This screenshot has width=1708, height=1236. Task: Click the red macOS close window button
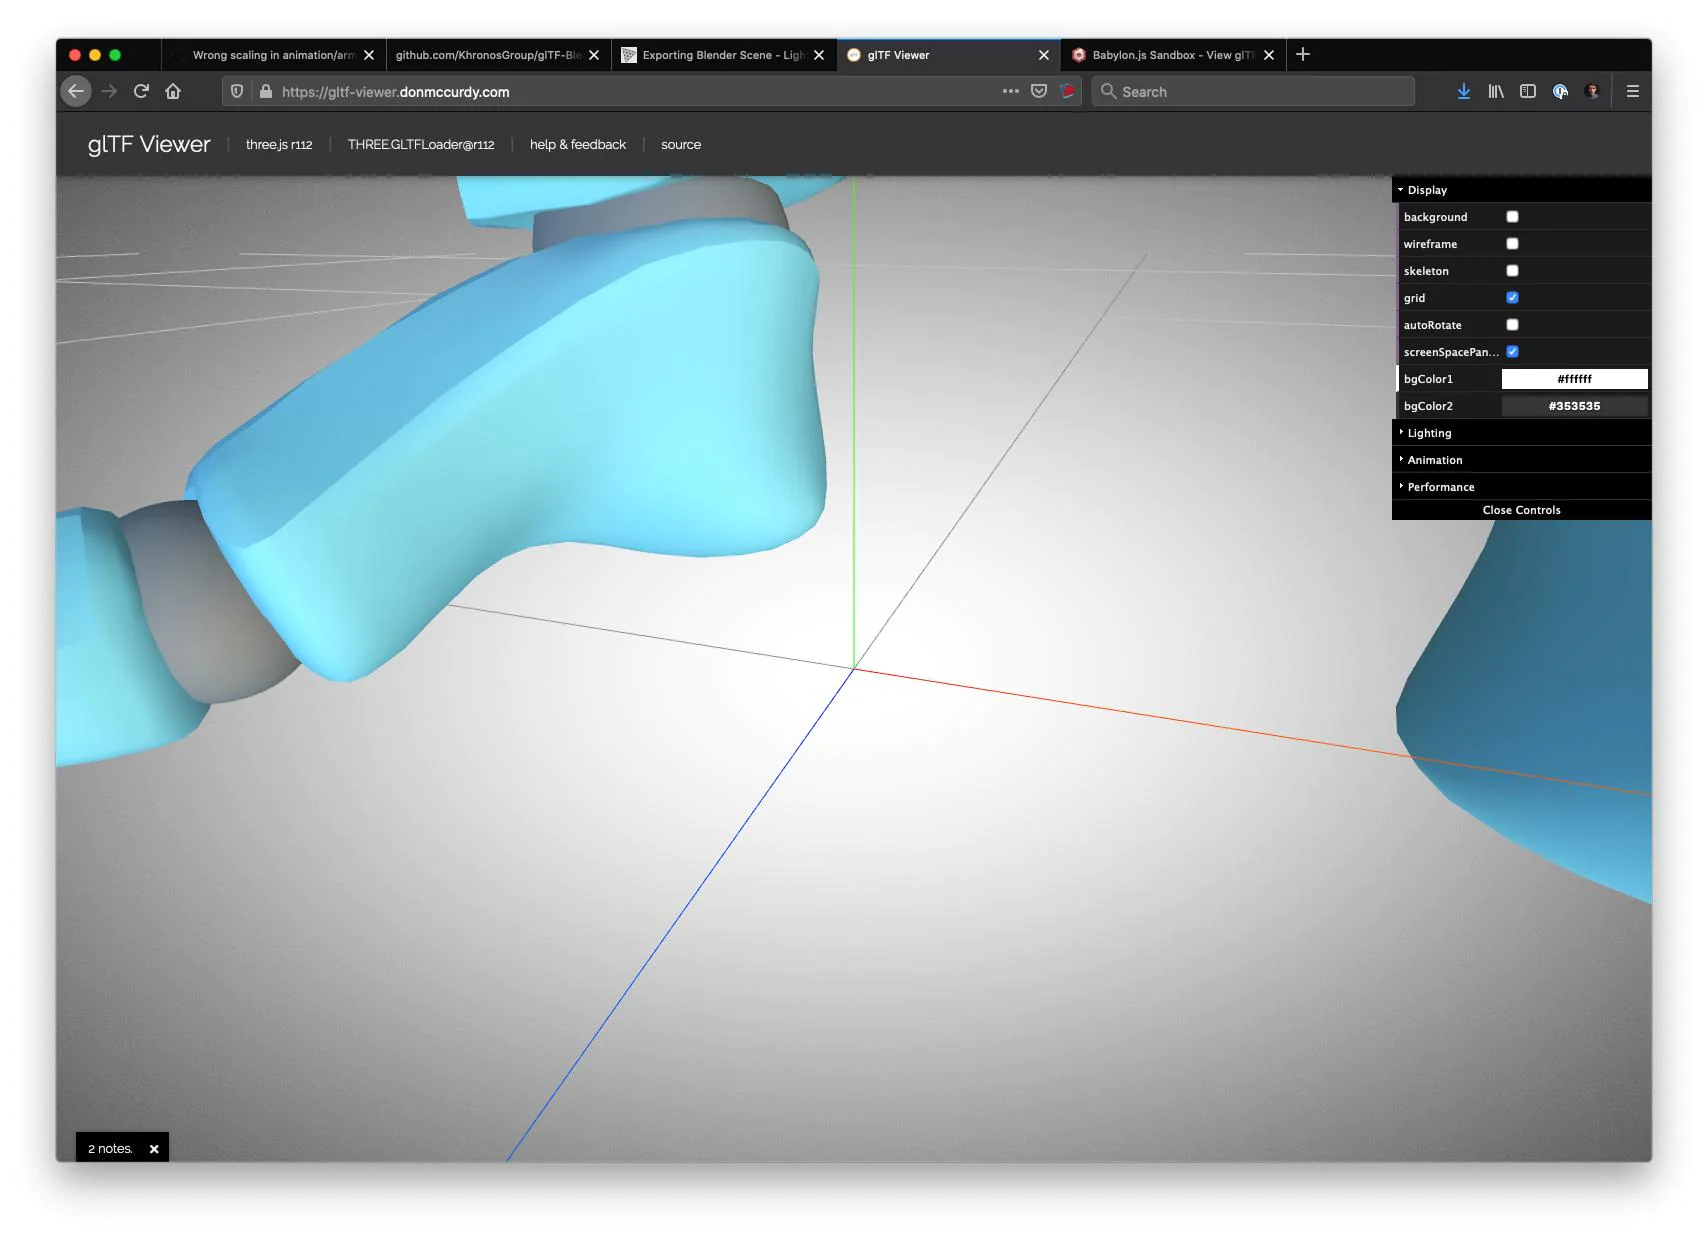click(x=75, y=55)
